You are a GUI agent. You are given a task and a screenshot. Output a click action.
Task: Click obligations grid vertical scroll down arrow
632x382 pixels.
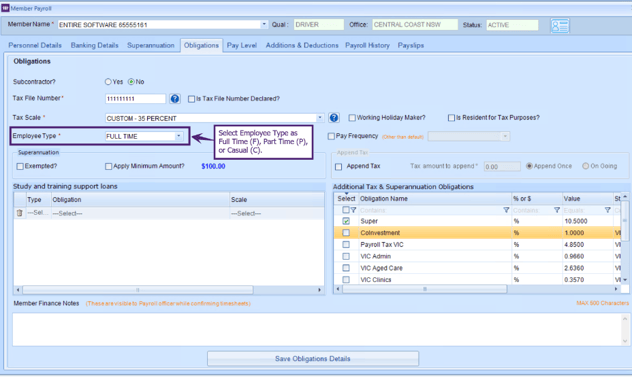pos(625,280)
